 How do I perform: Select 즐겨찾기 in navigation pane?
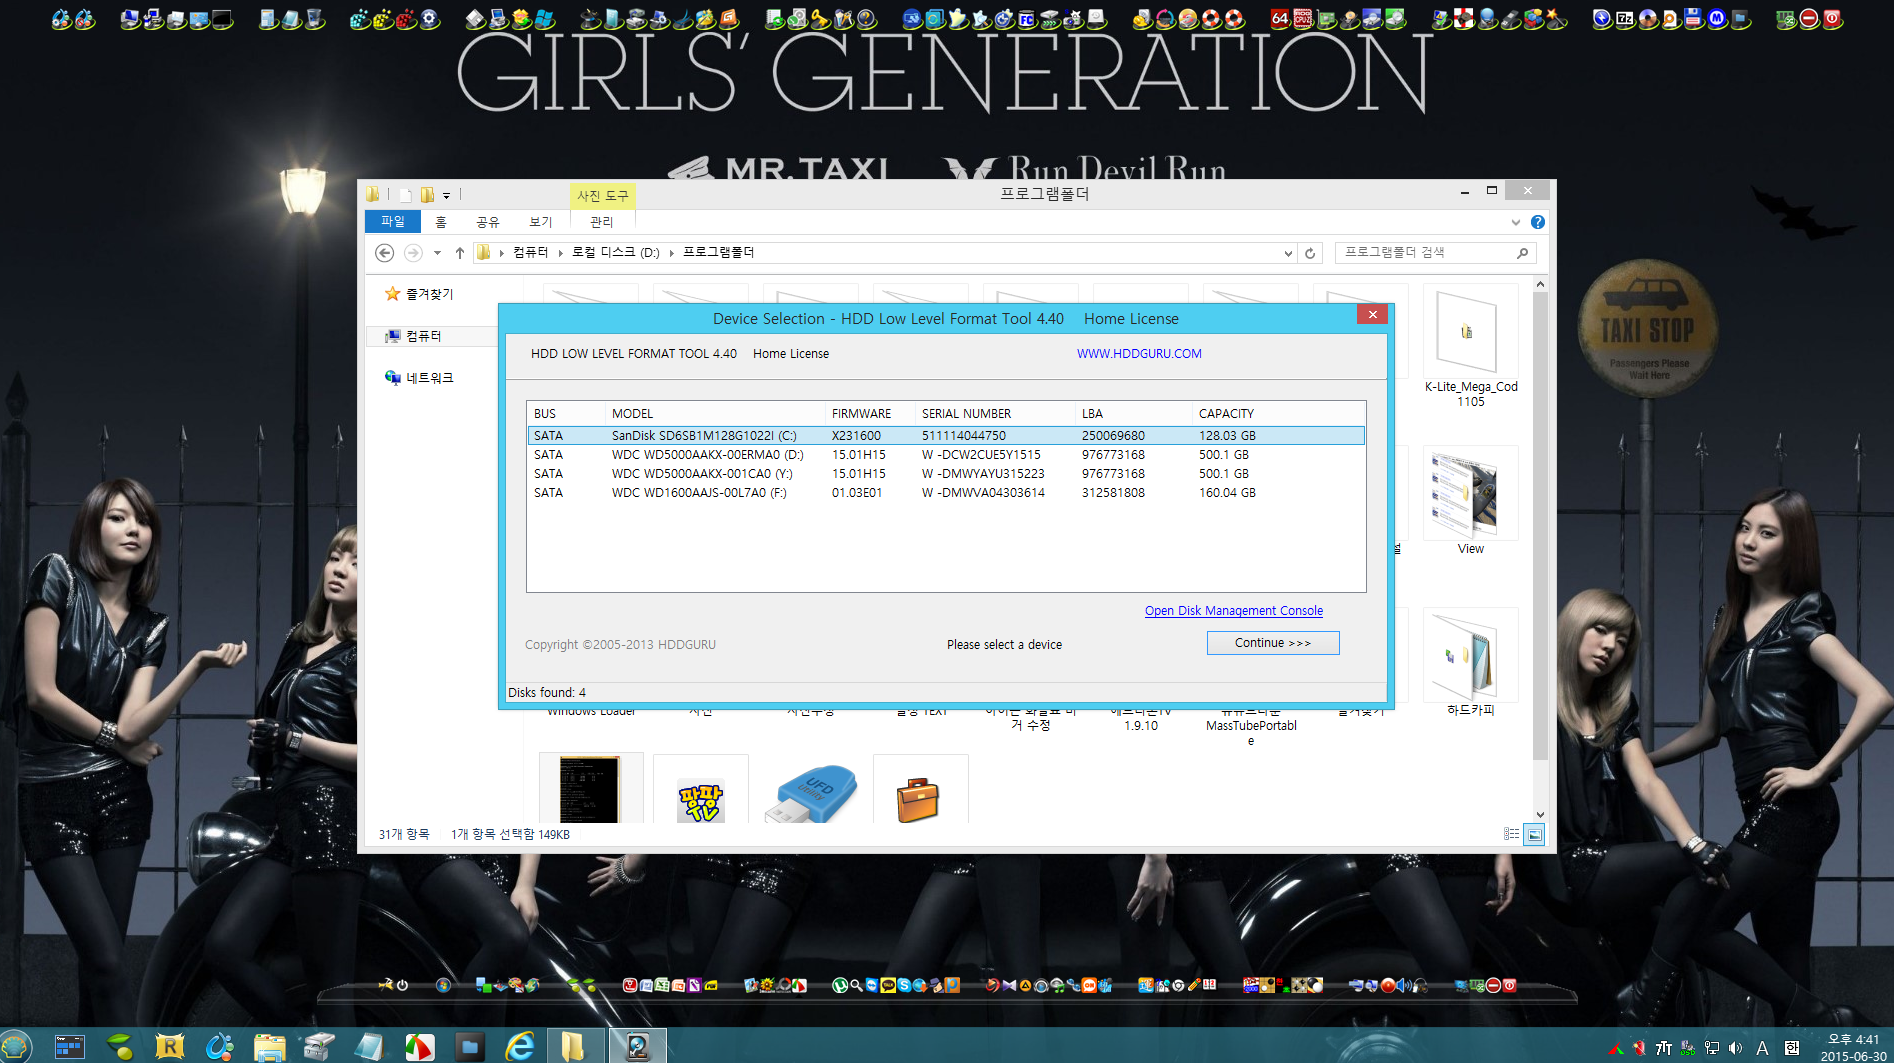pyautogui.click(x=429, y=294)
